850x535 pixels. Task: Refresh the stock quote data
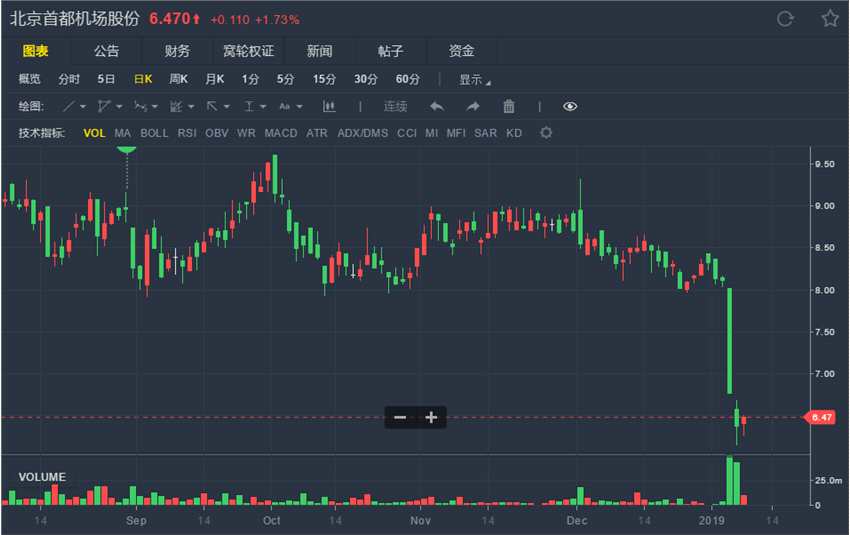coord(785,20)
